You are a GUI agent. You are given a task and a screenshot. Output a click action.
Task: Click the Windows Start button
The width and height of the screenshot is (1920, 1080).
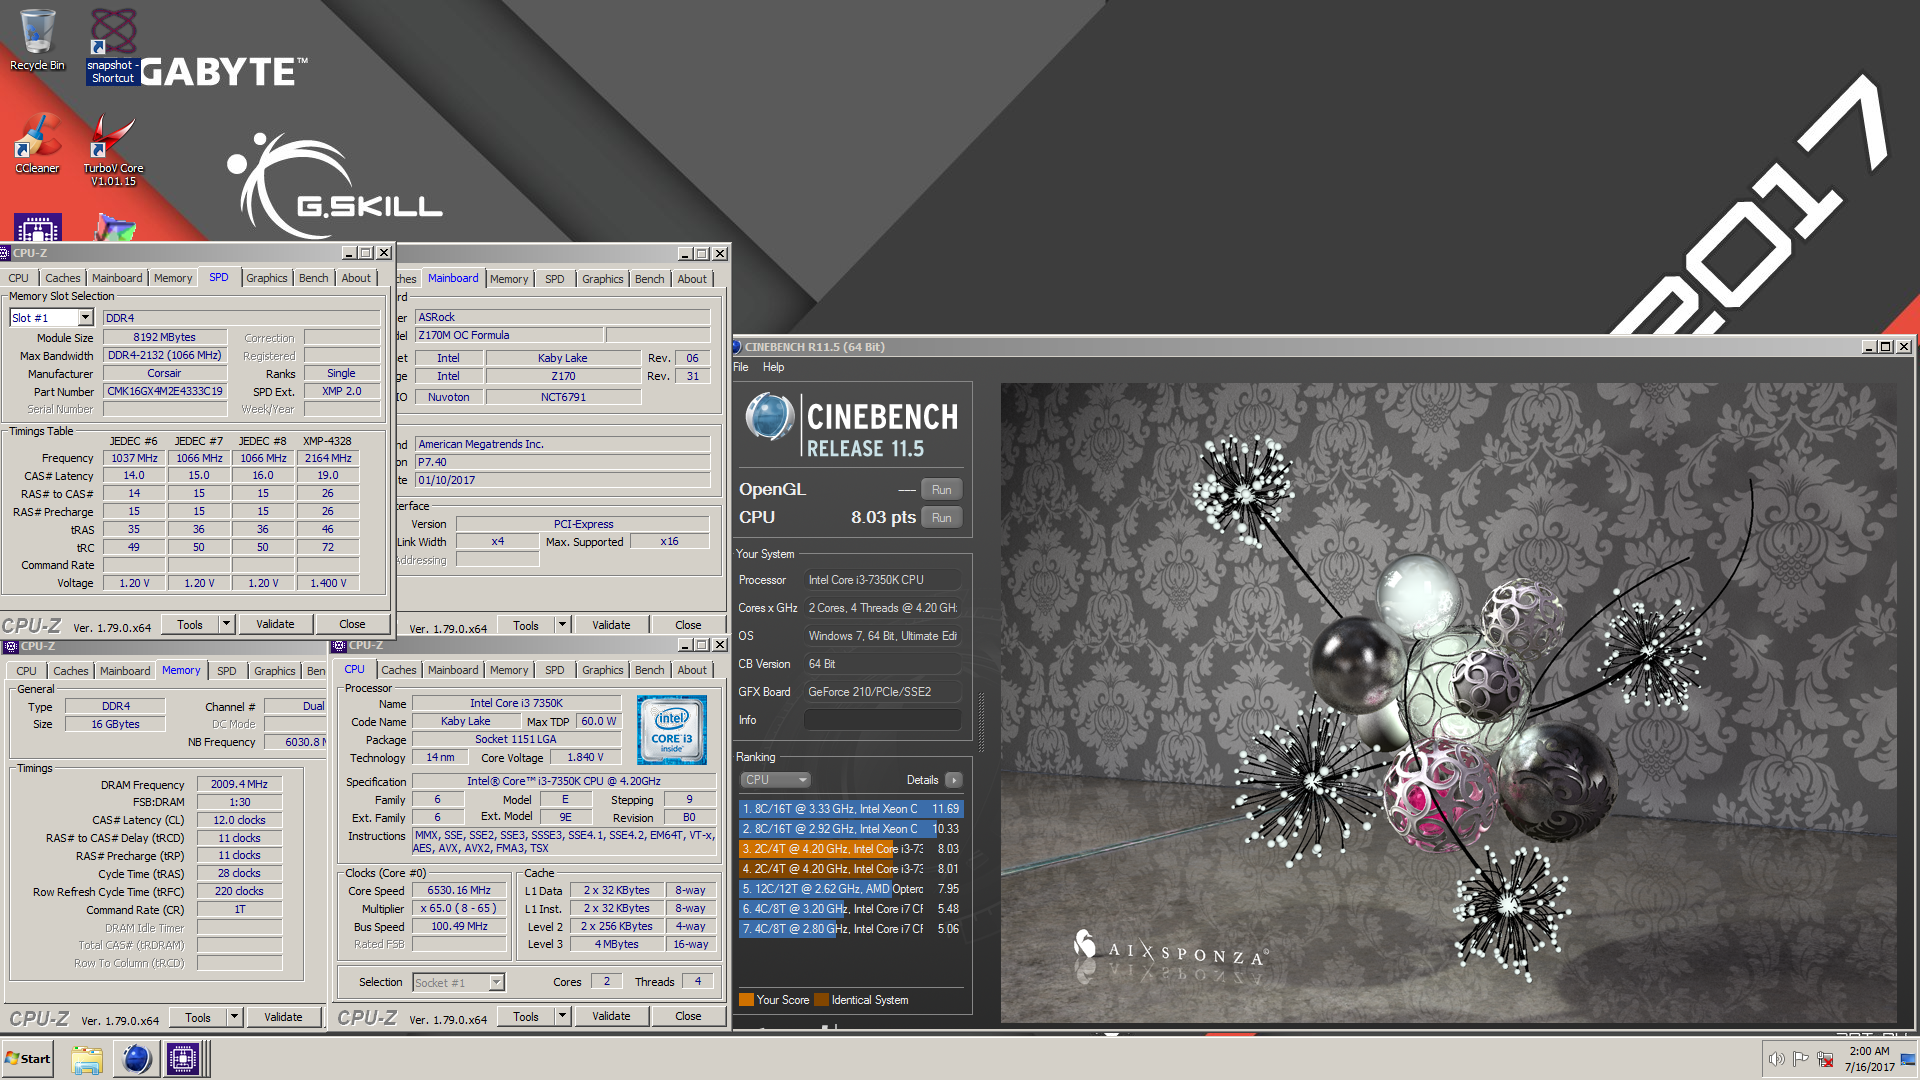[x=28, y=1058]
